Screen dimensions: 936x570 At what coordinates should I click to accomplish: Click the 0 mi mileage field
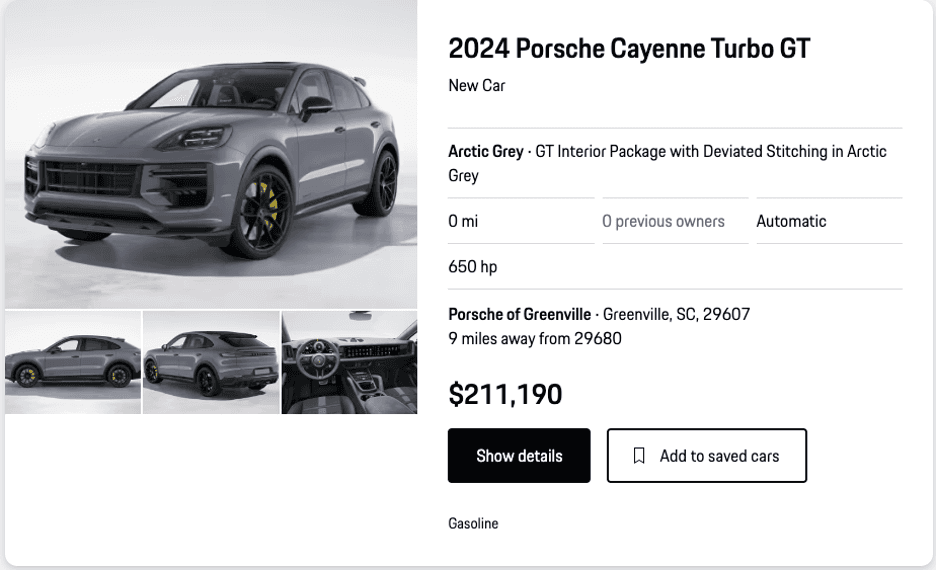pyautogui.click(x=463, y=222)
